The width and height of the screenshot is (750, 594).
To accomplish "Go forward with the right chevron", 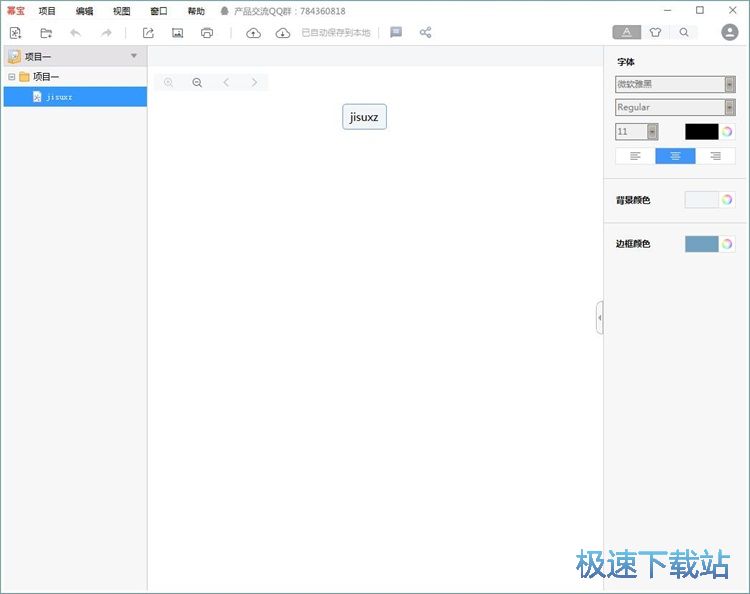I will point(254,82).
